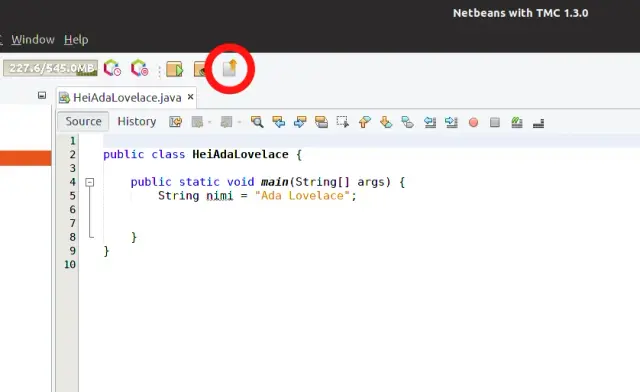
Task: Select the HeiAdaLovelace.java editor tab
Action: (127, 97)
